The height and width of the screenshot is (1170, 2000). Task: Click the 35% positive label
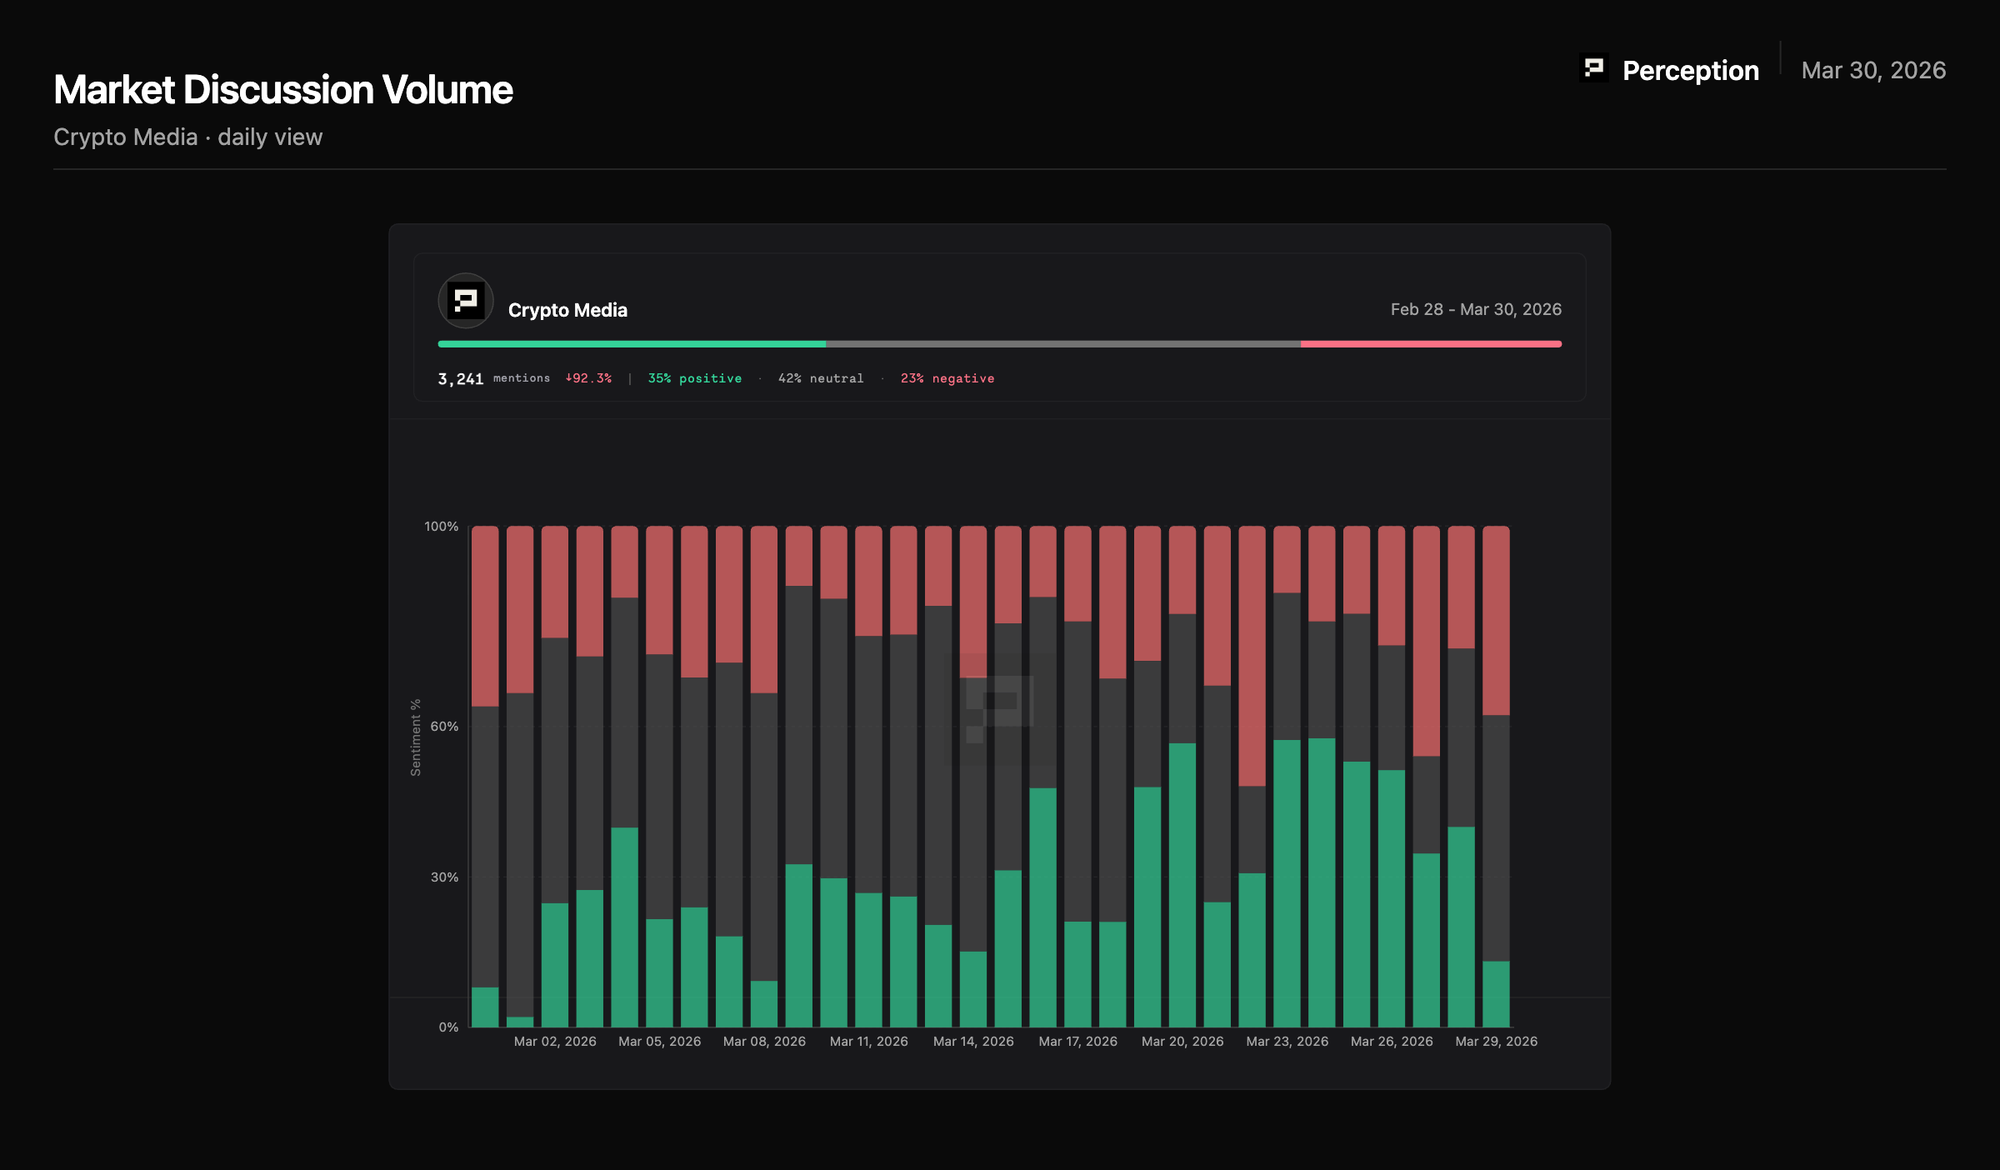point(694,379)
